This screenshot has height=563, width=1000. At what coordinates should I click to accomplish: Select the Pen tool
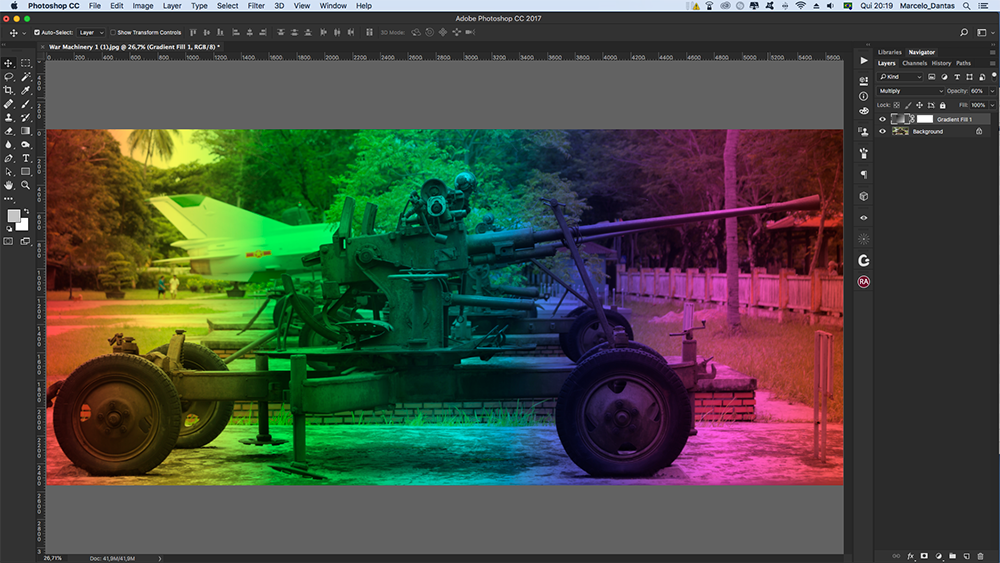click(x=9, y=158)
